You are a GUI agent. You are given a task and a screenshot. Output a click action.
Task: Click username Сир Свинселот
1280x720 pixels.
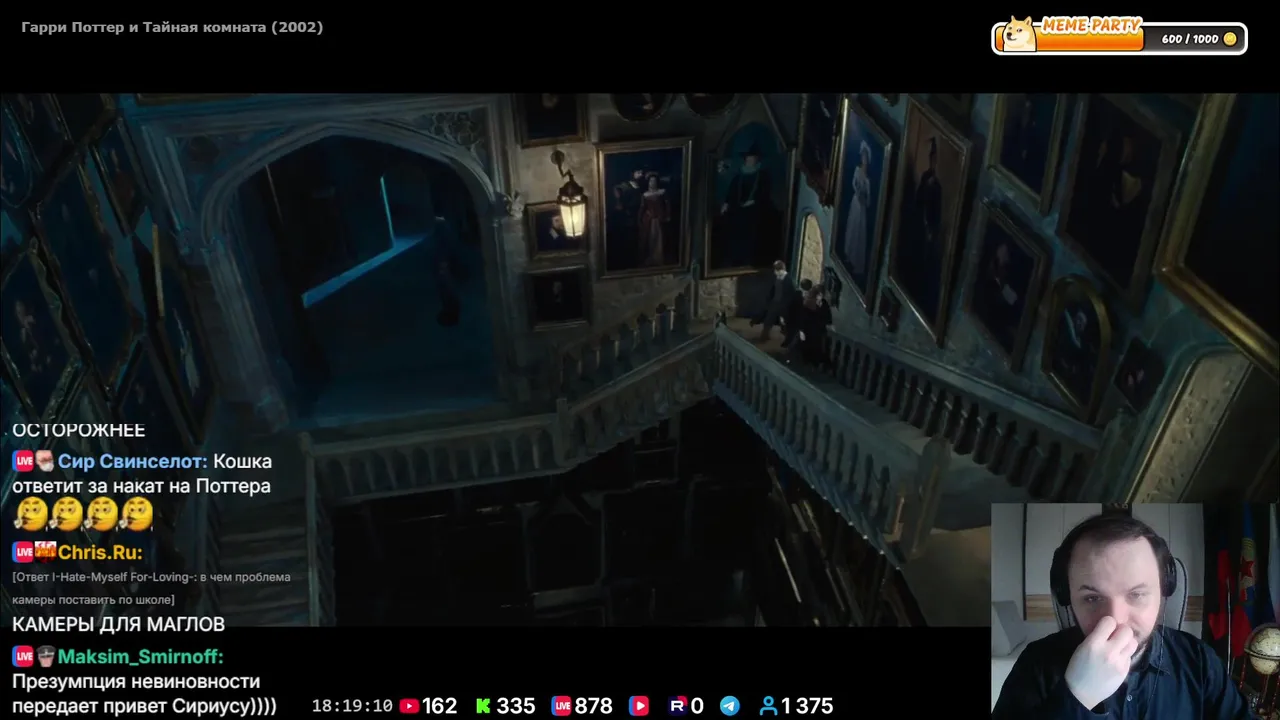tap(133, 462)
